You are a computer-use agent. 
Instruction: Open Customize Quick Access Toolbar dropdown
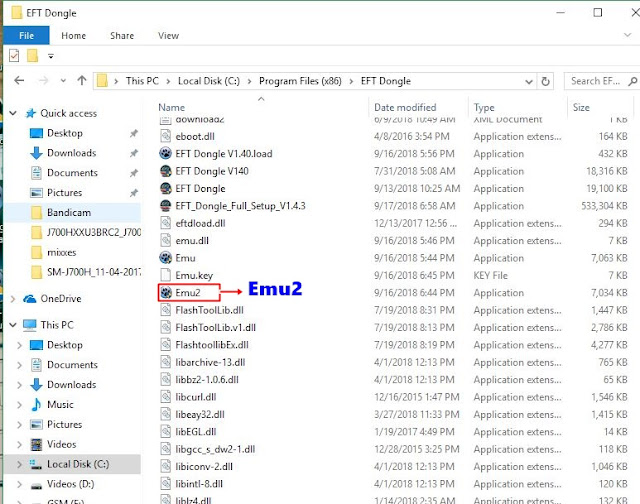click(51, 56)
